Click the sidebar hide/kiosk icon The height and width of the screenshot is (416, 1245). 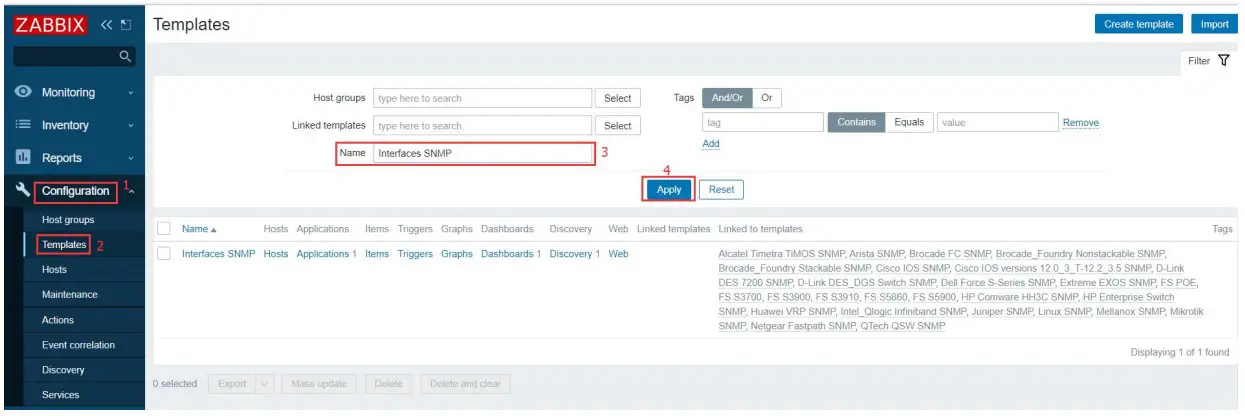tap(127, 24)
